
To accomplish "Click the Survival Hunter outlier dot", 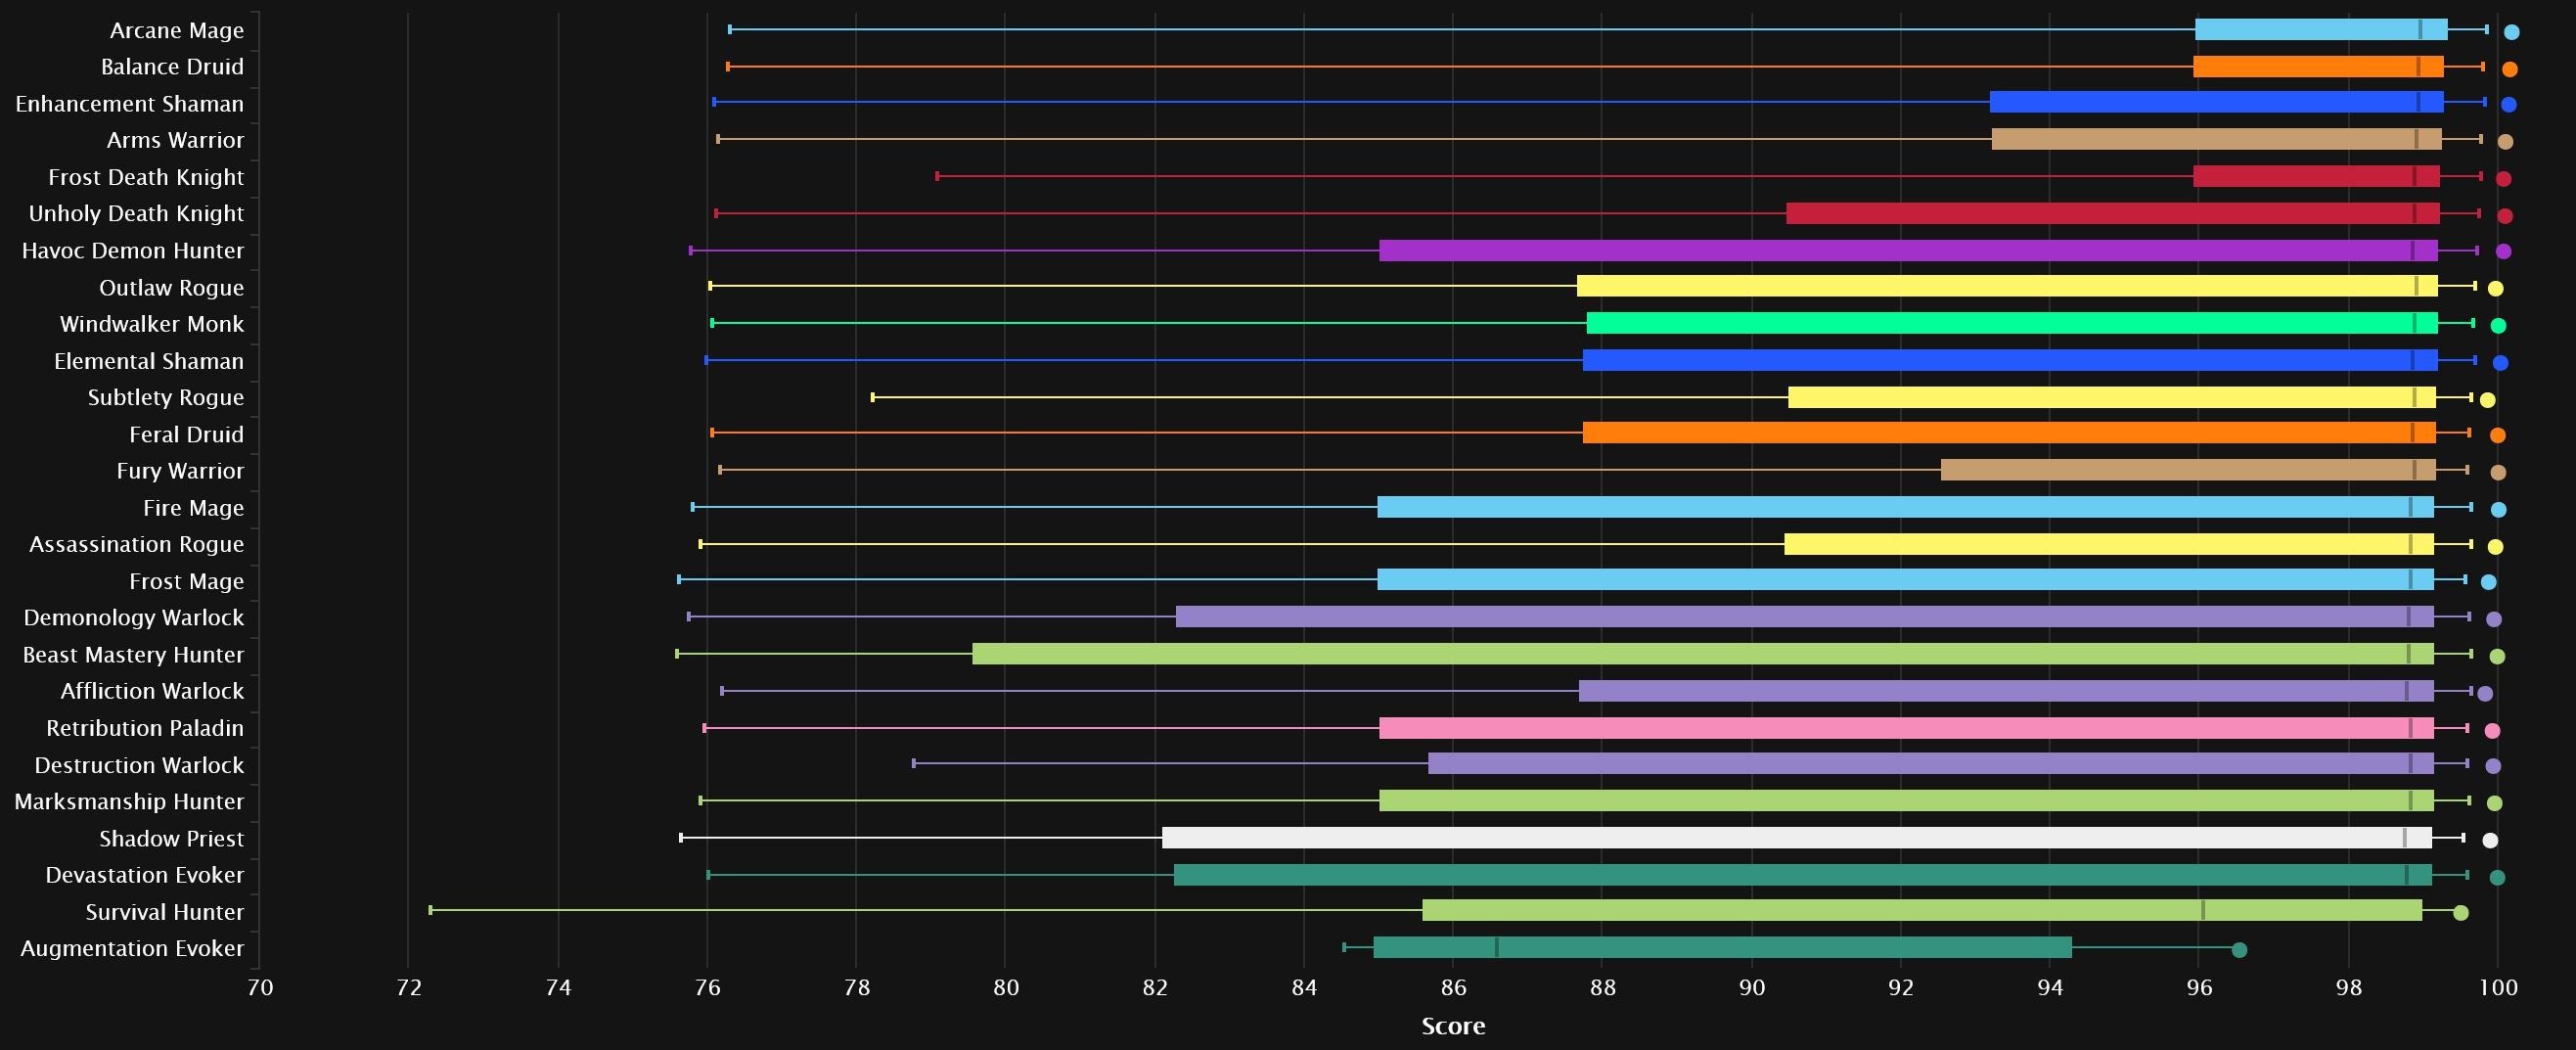I will [x=2461, y=913].
